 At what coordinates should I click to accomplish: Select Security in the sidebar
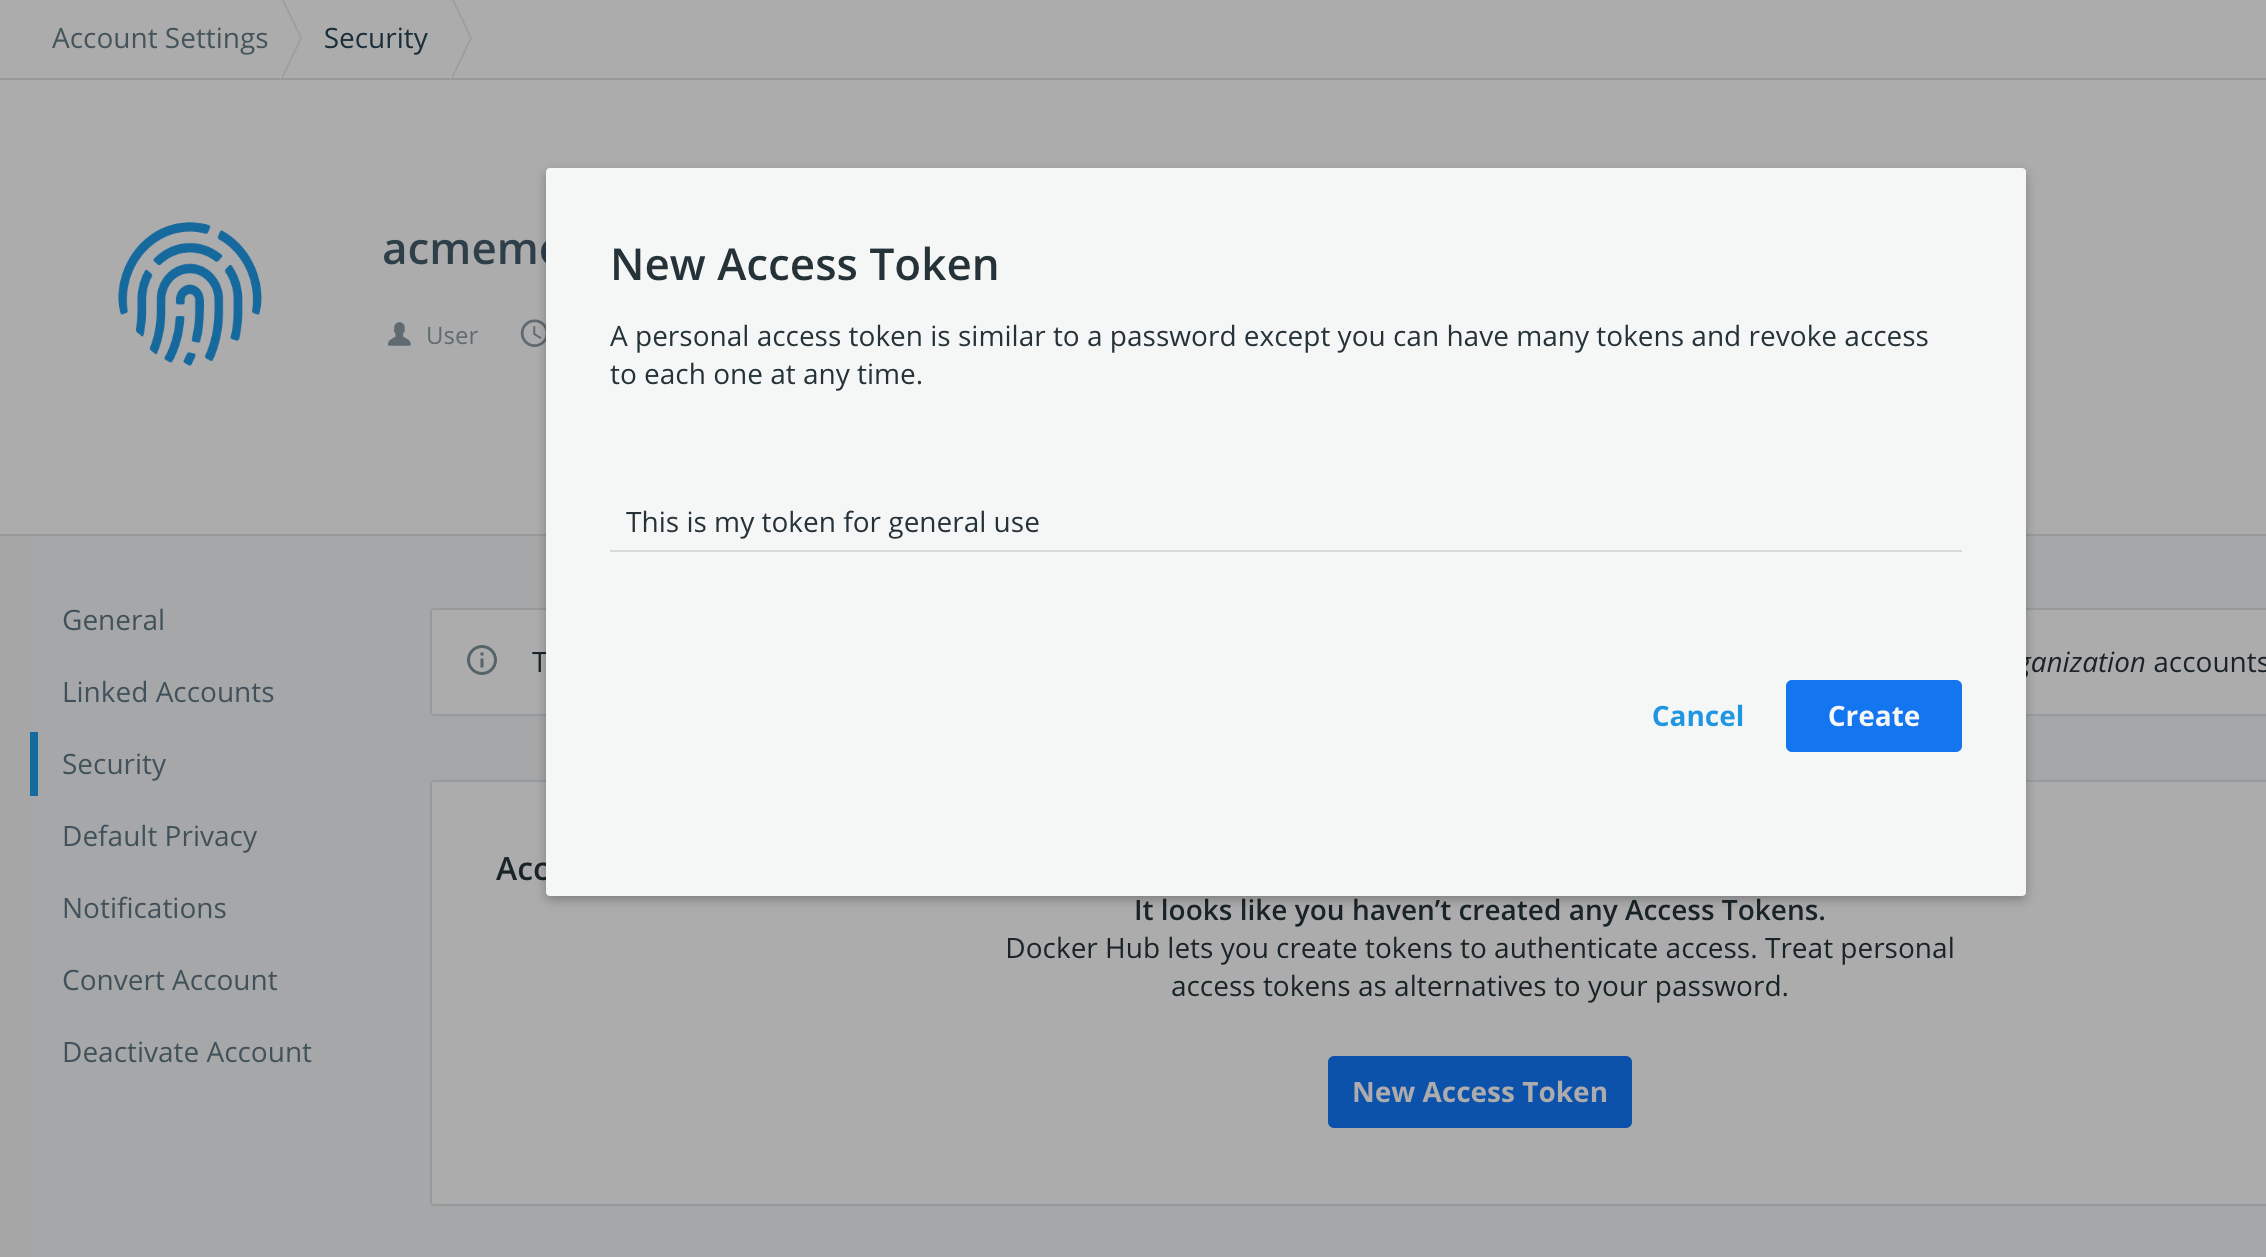point(114,764)
